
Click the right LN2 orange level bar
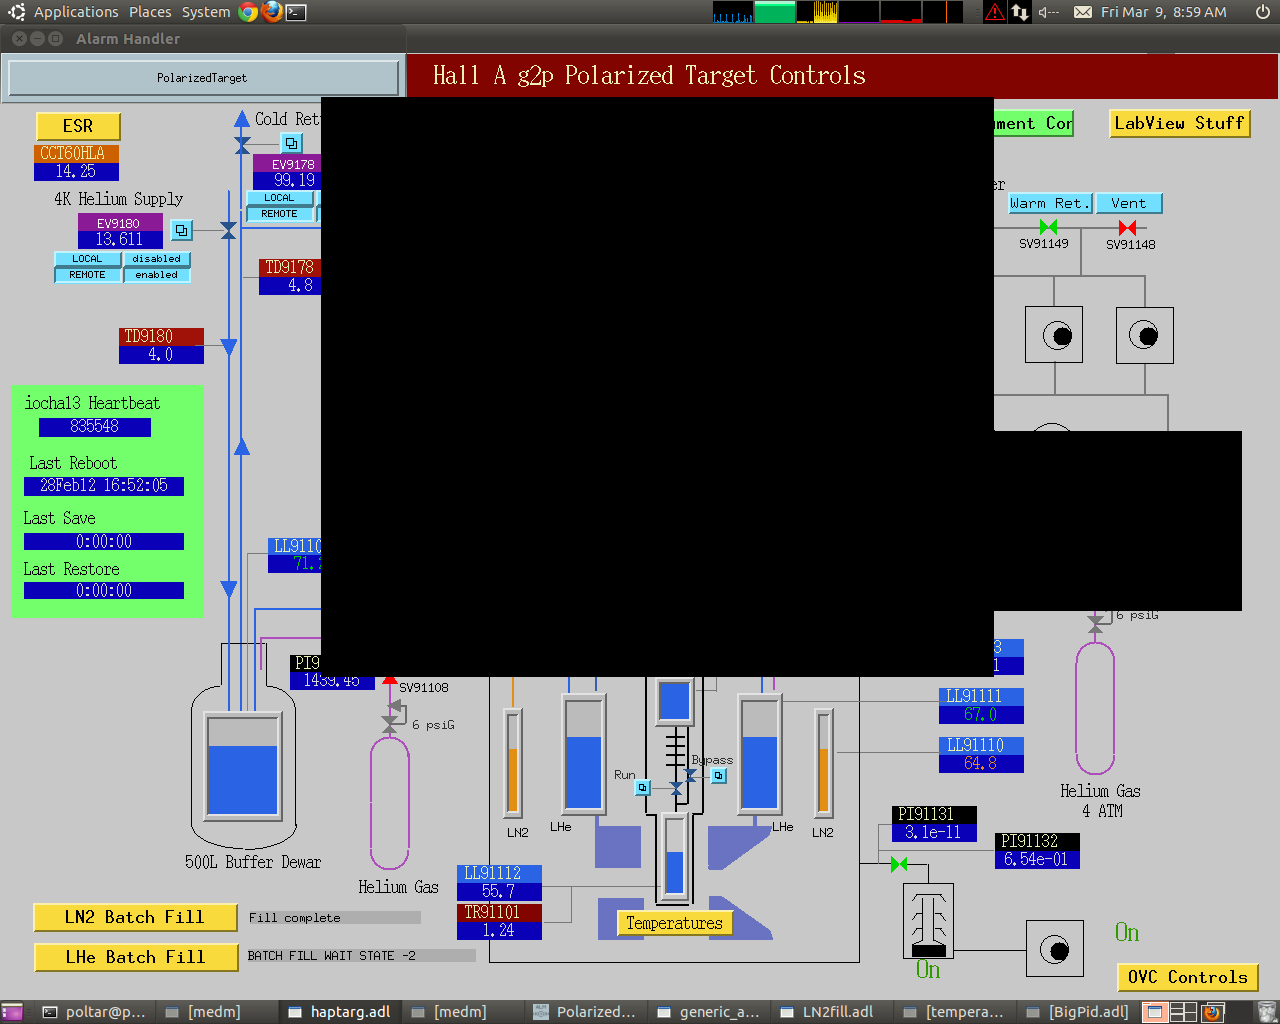tap(824, 761)
